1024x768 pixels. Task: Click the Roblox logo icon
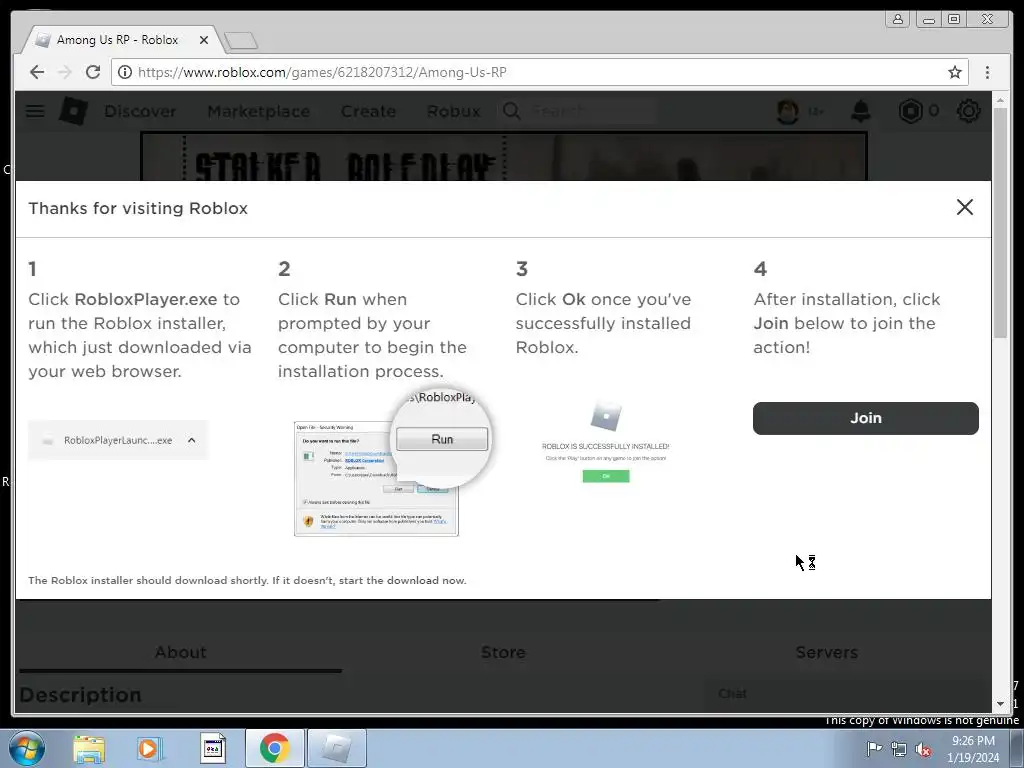(x=73, y=110)
